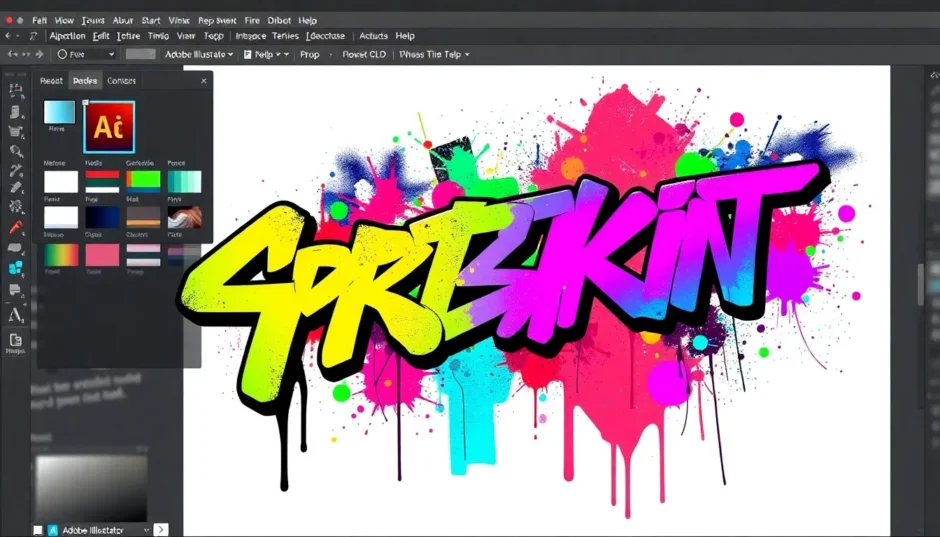Click the magnifier zoom tool in left toolbar

coord(16,151)
